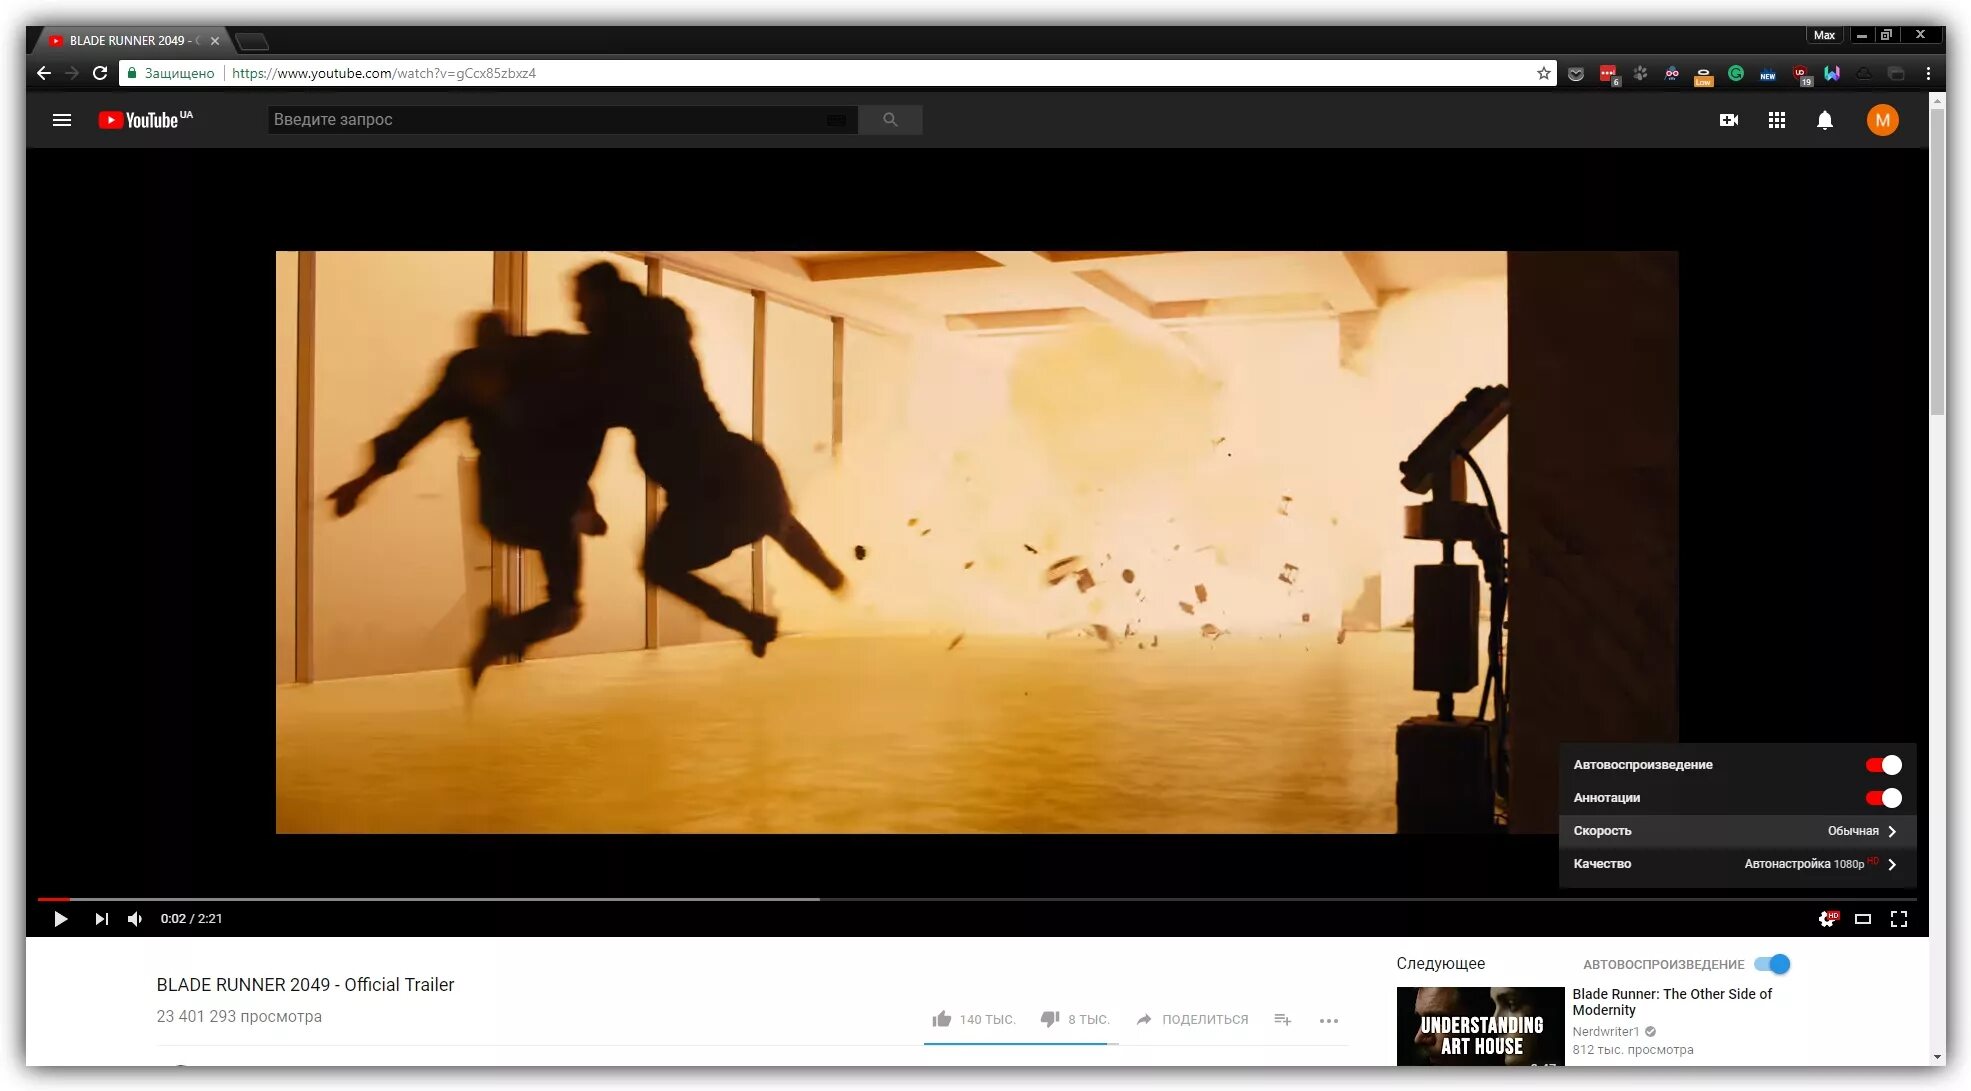Open the on-screen keyboard icon in search box

coord(837,120)
